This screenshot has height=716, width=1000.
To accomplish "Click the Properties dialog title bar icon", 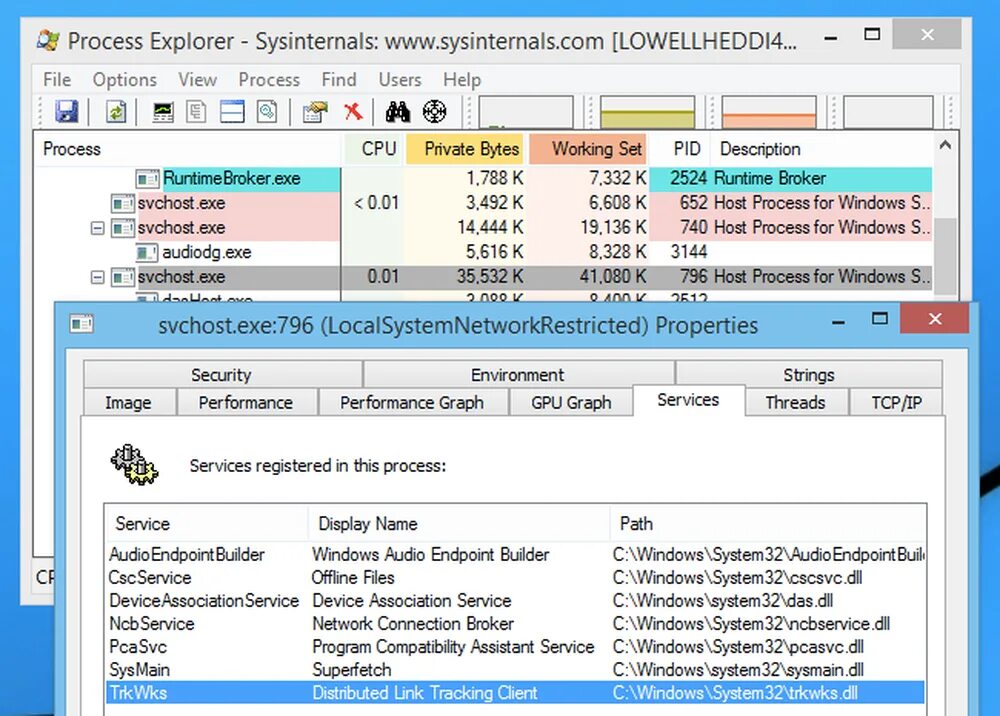I will [82, 324].
